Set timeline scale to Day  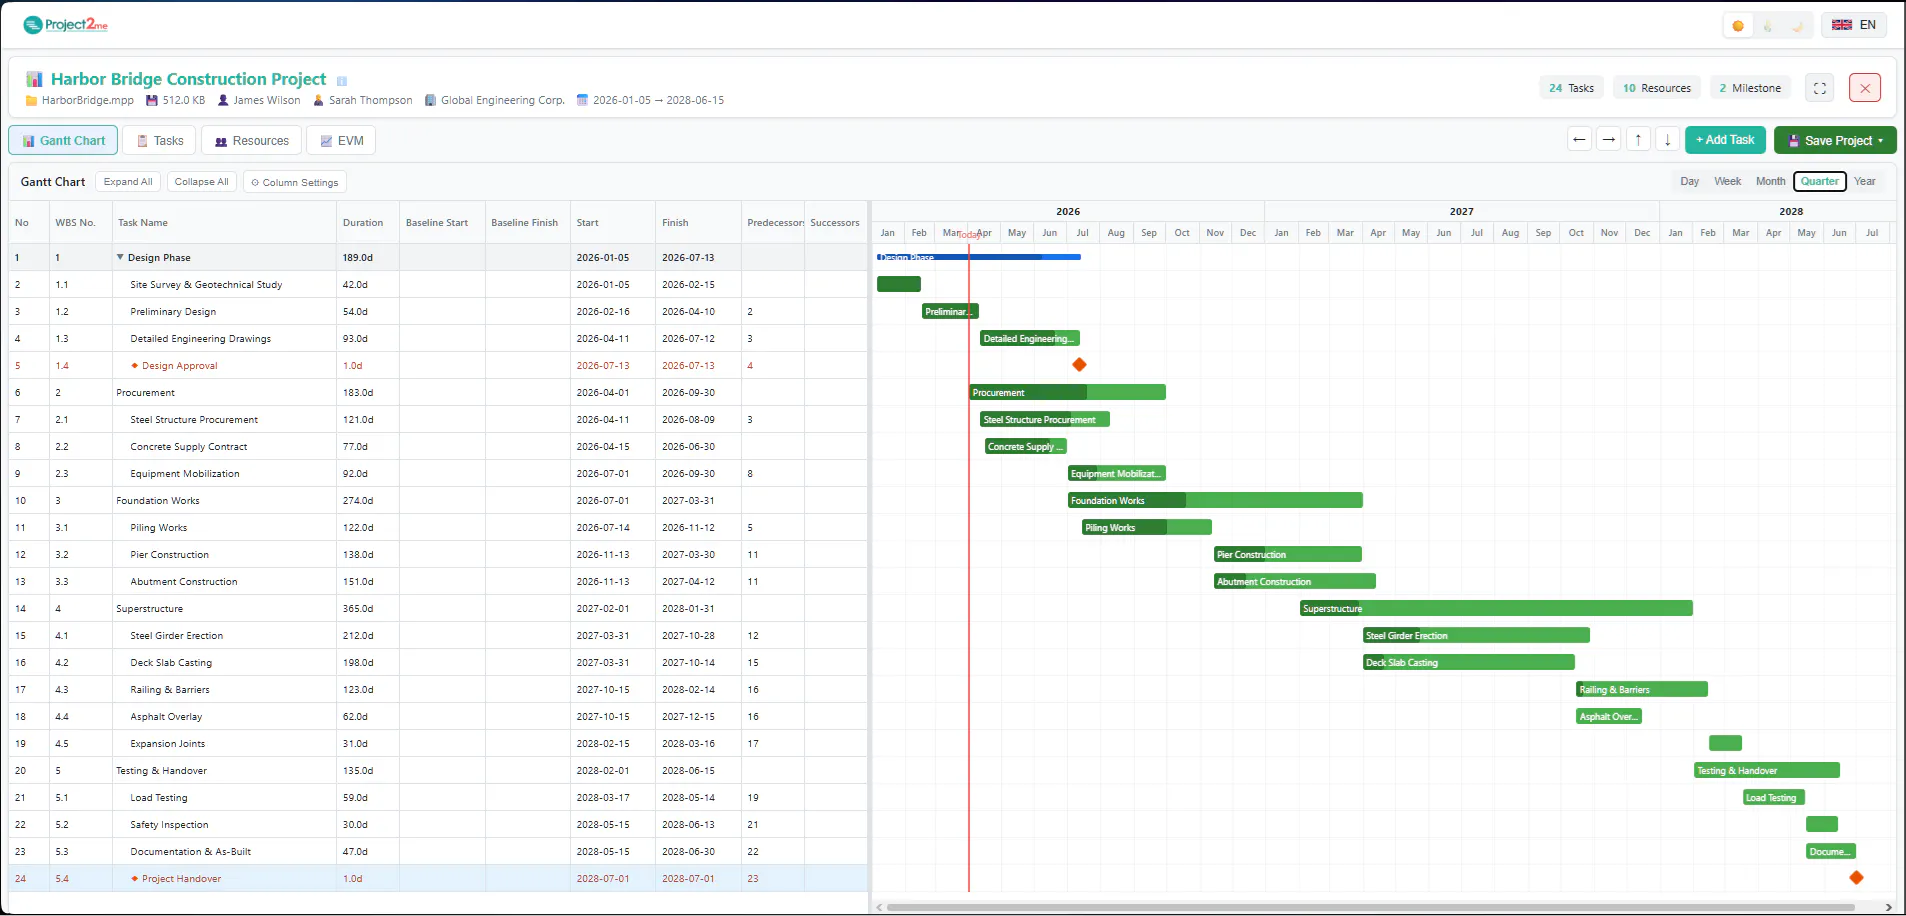[x=1689, y=181]
